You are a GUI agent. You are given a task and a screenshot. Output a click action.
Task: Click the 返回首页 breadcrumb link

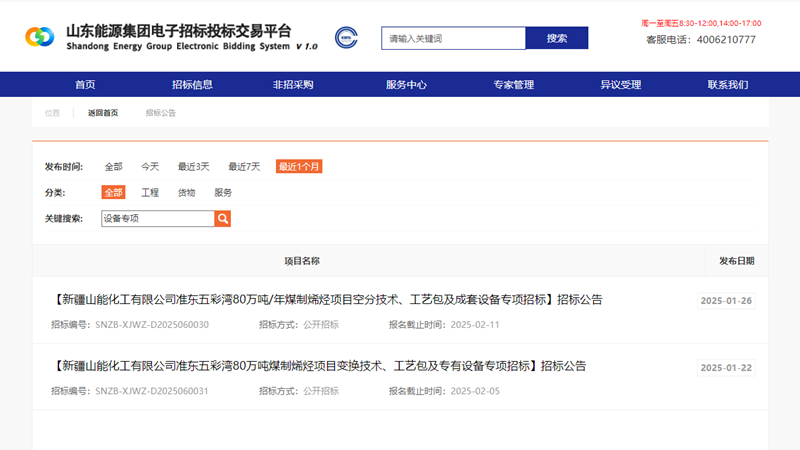coord(103,113)
